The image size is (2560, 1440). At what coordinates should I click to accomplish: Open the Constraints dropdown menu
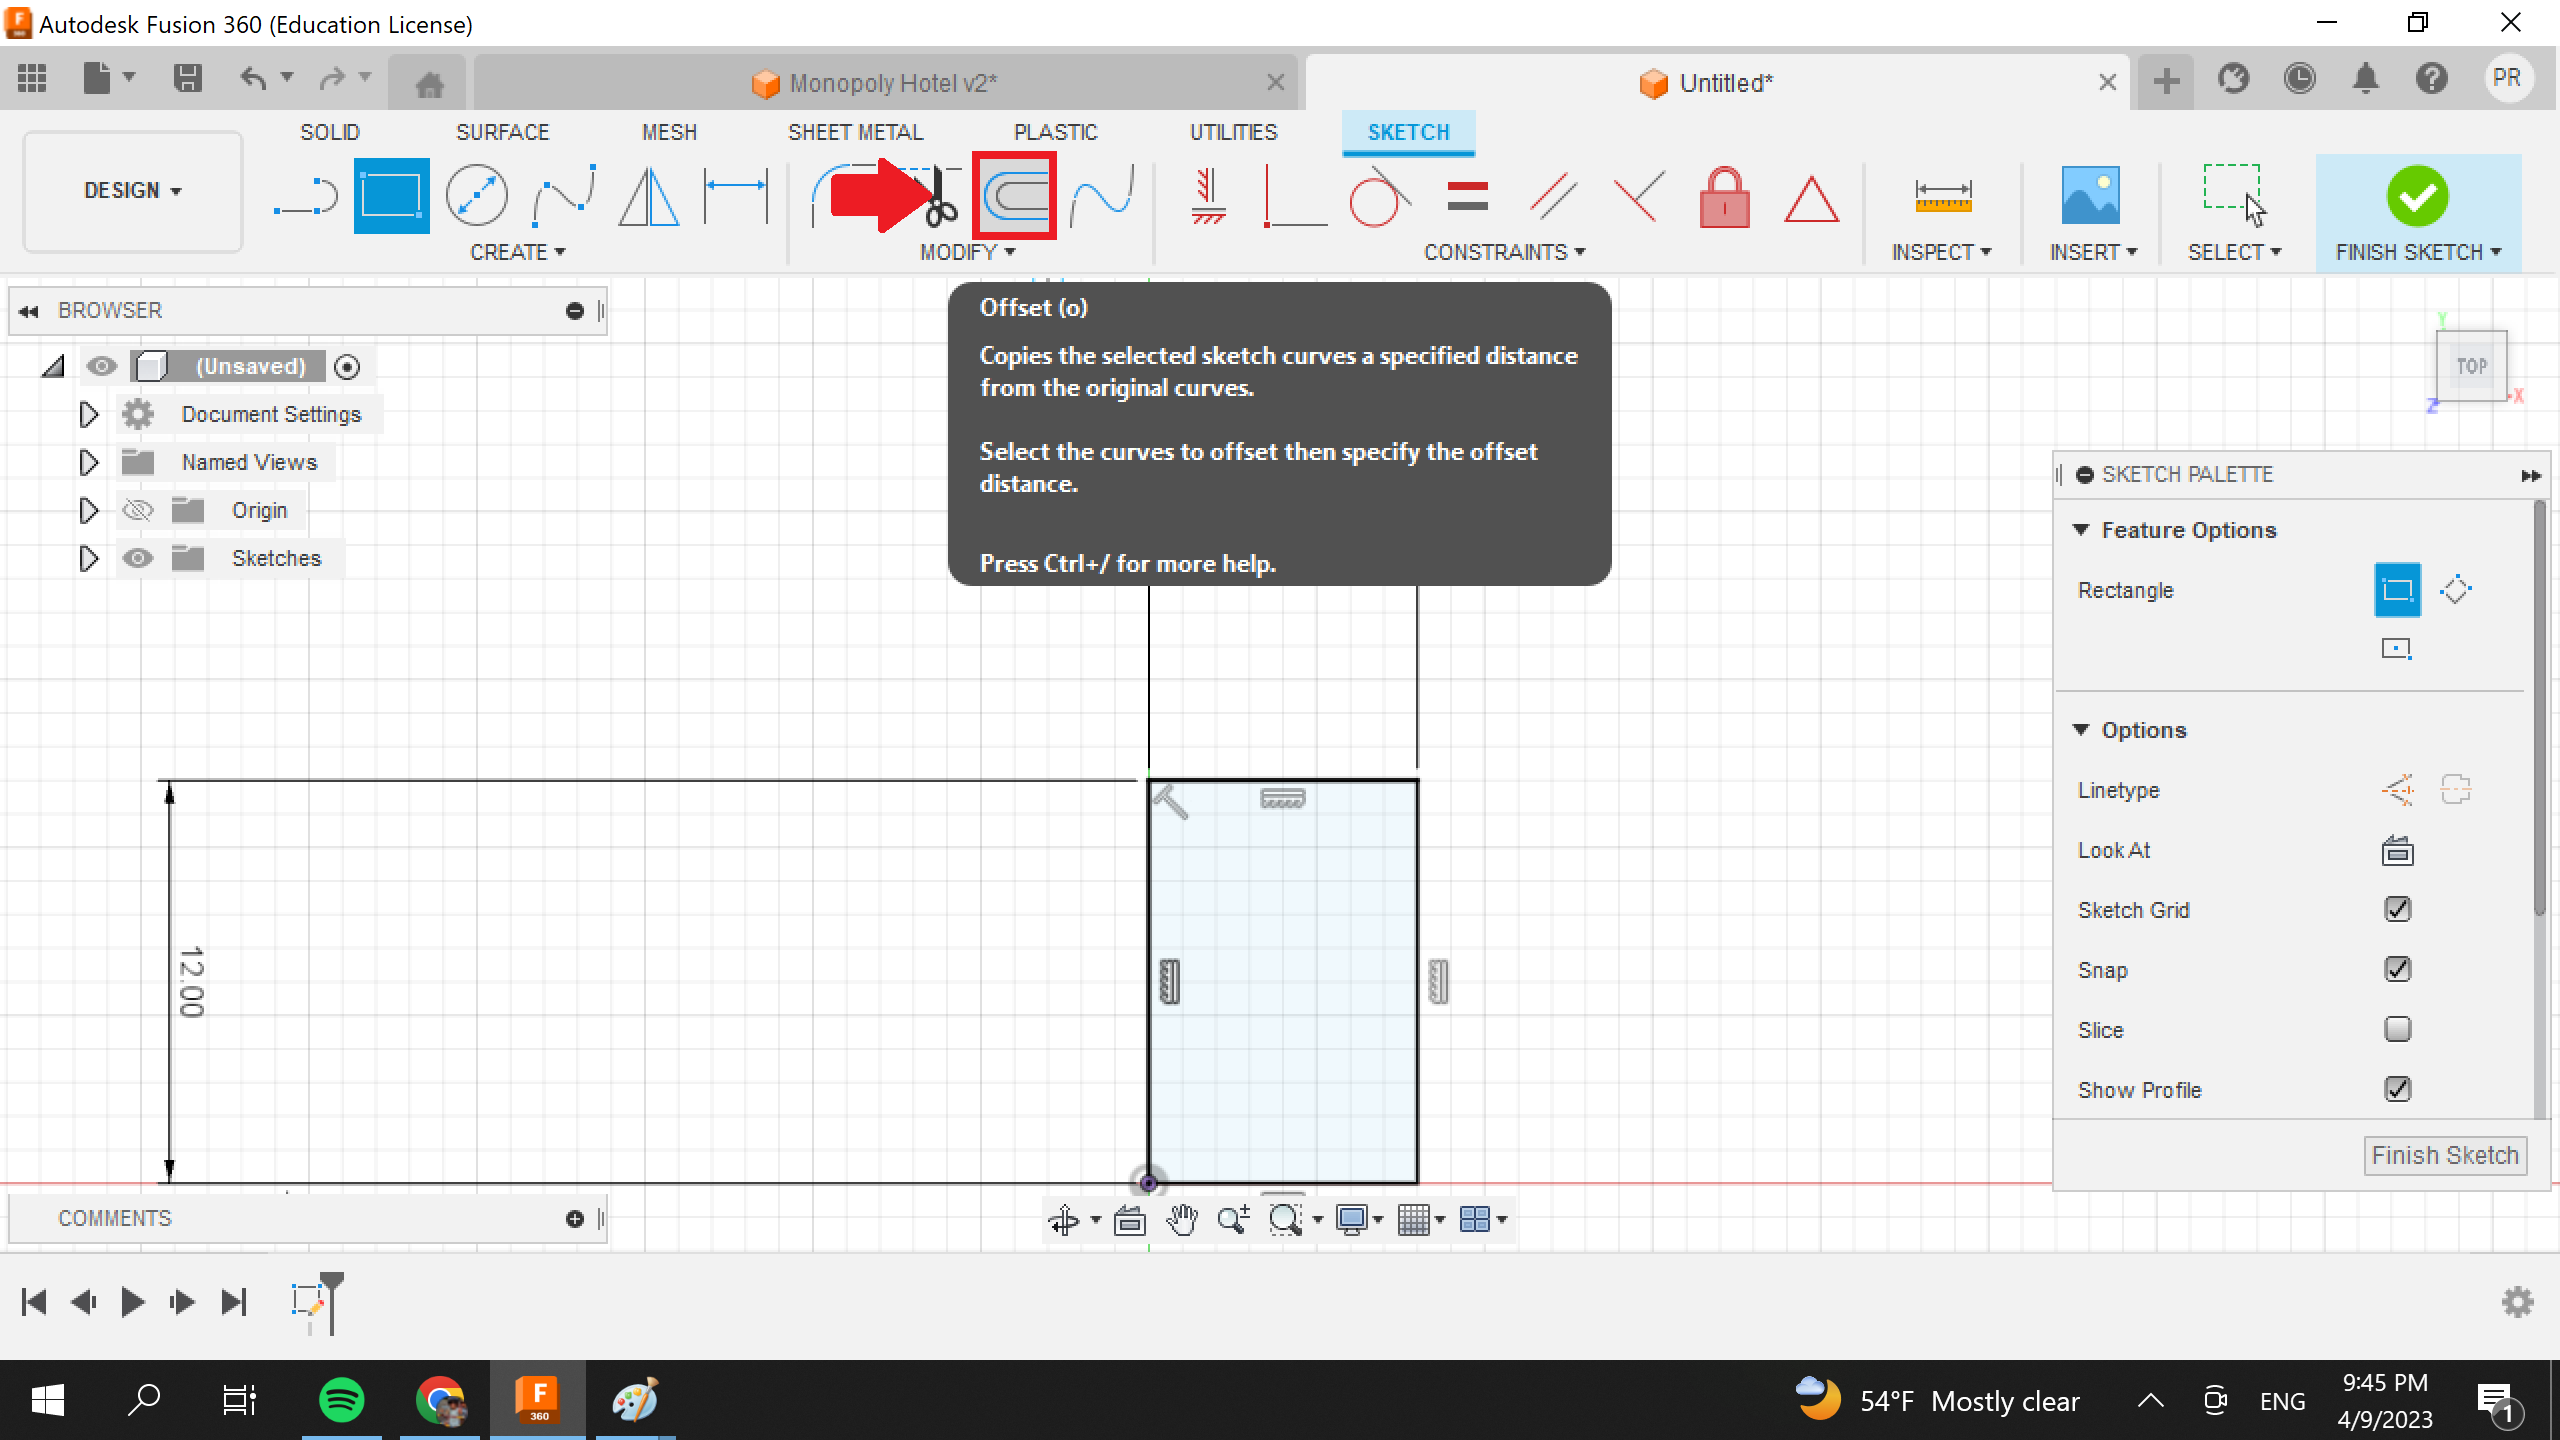pyautogui.click(x=1506, y=252)
